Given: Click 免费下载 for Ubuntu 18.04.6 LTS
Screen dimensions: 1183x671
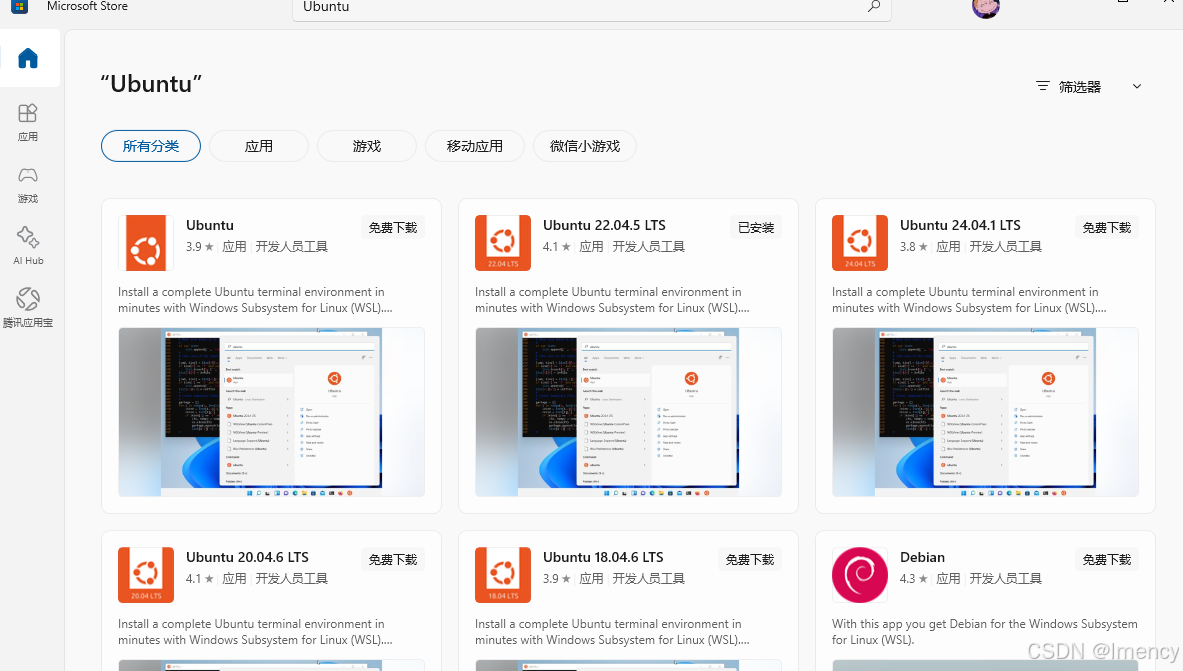Looking at the screenshot, I should [749, 559].
